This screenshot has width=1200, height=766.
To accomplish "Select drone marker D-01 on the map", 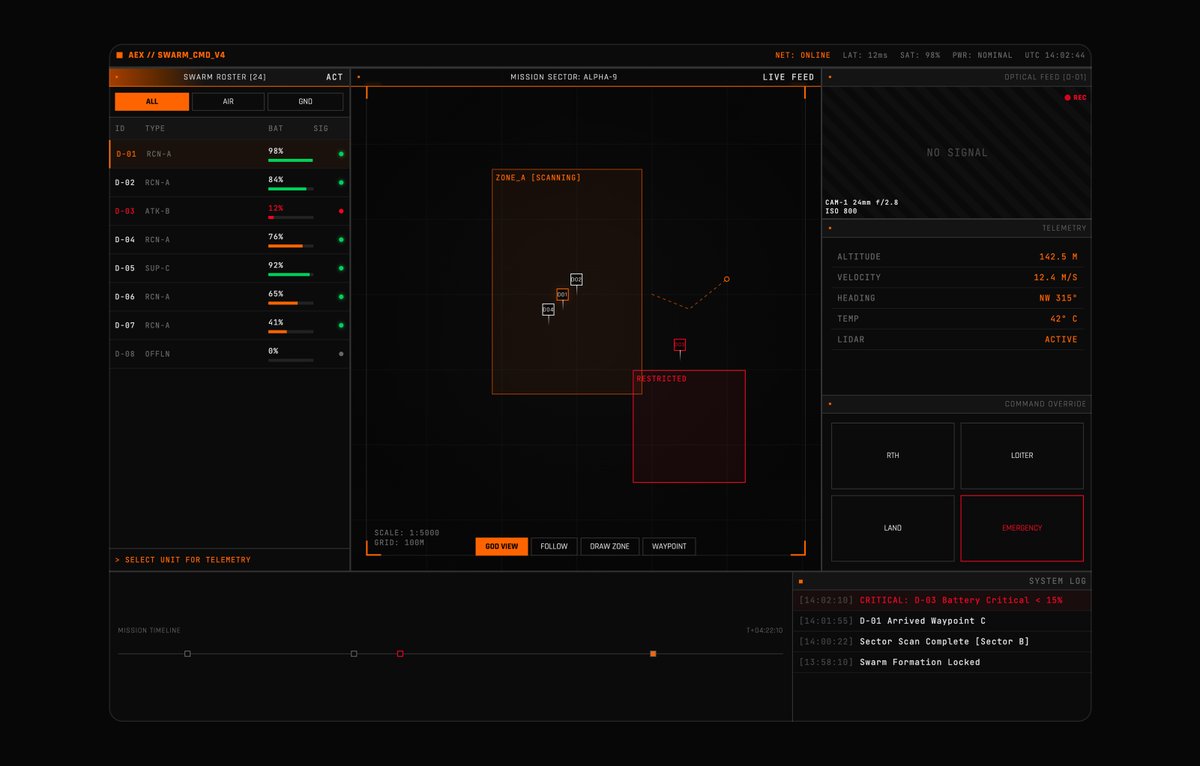I will tap(563, 294).
